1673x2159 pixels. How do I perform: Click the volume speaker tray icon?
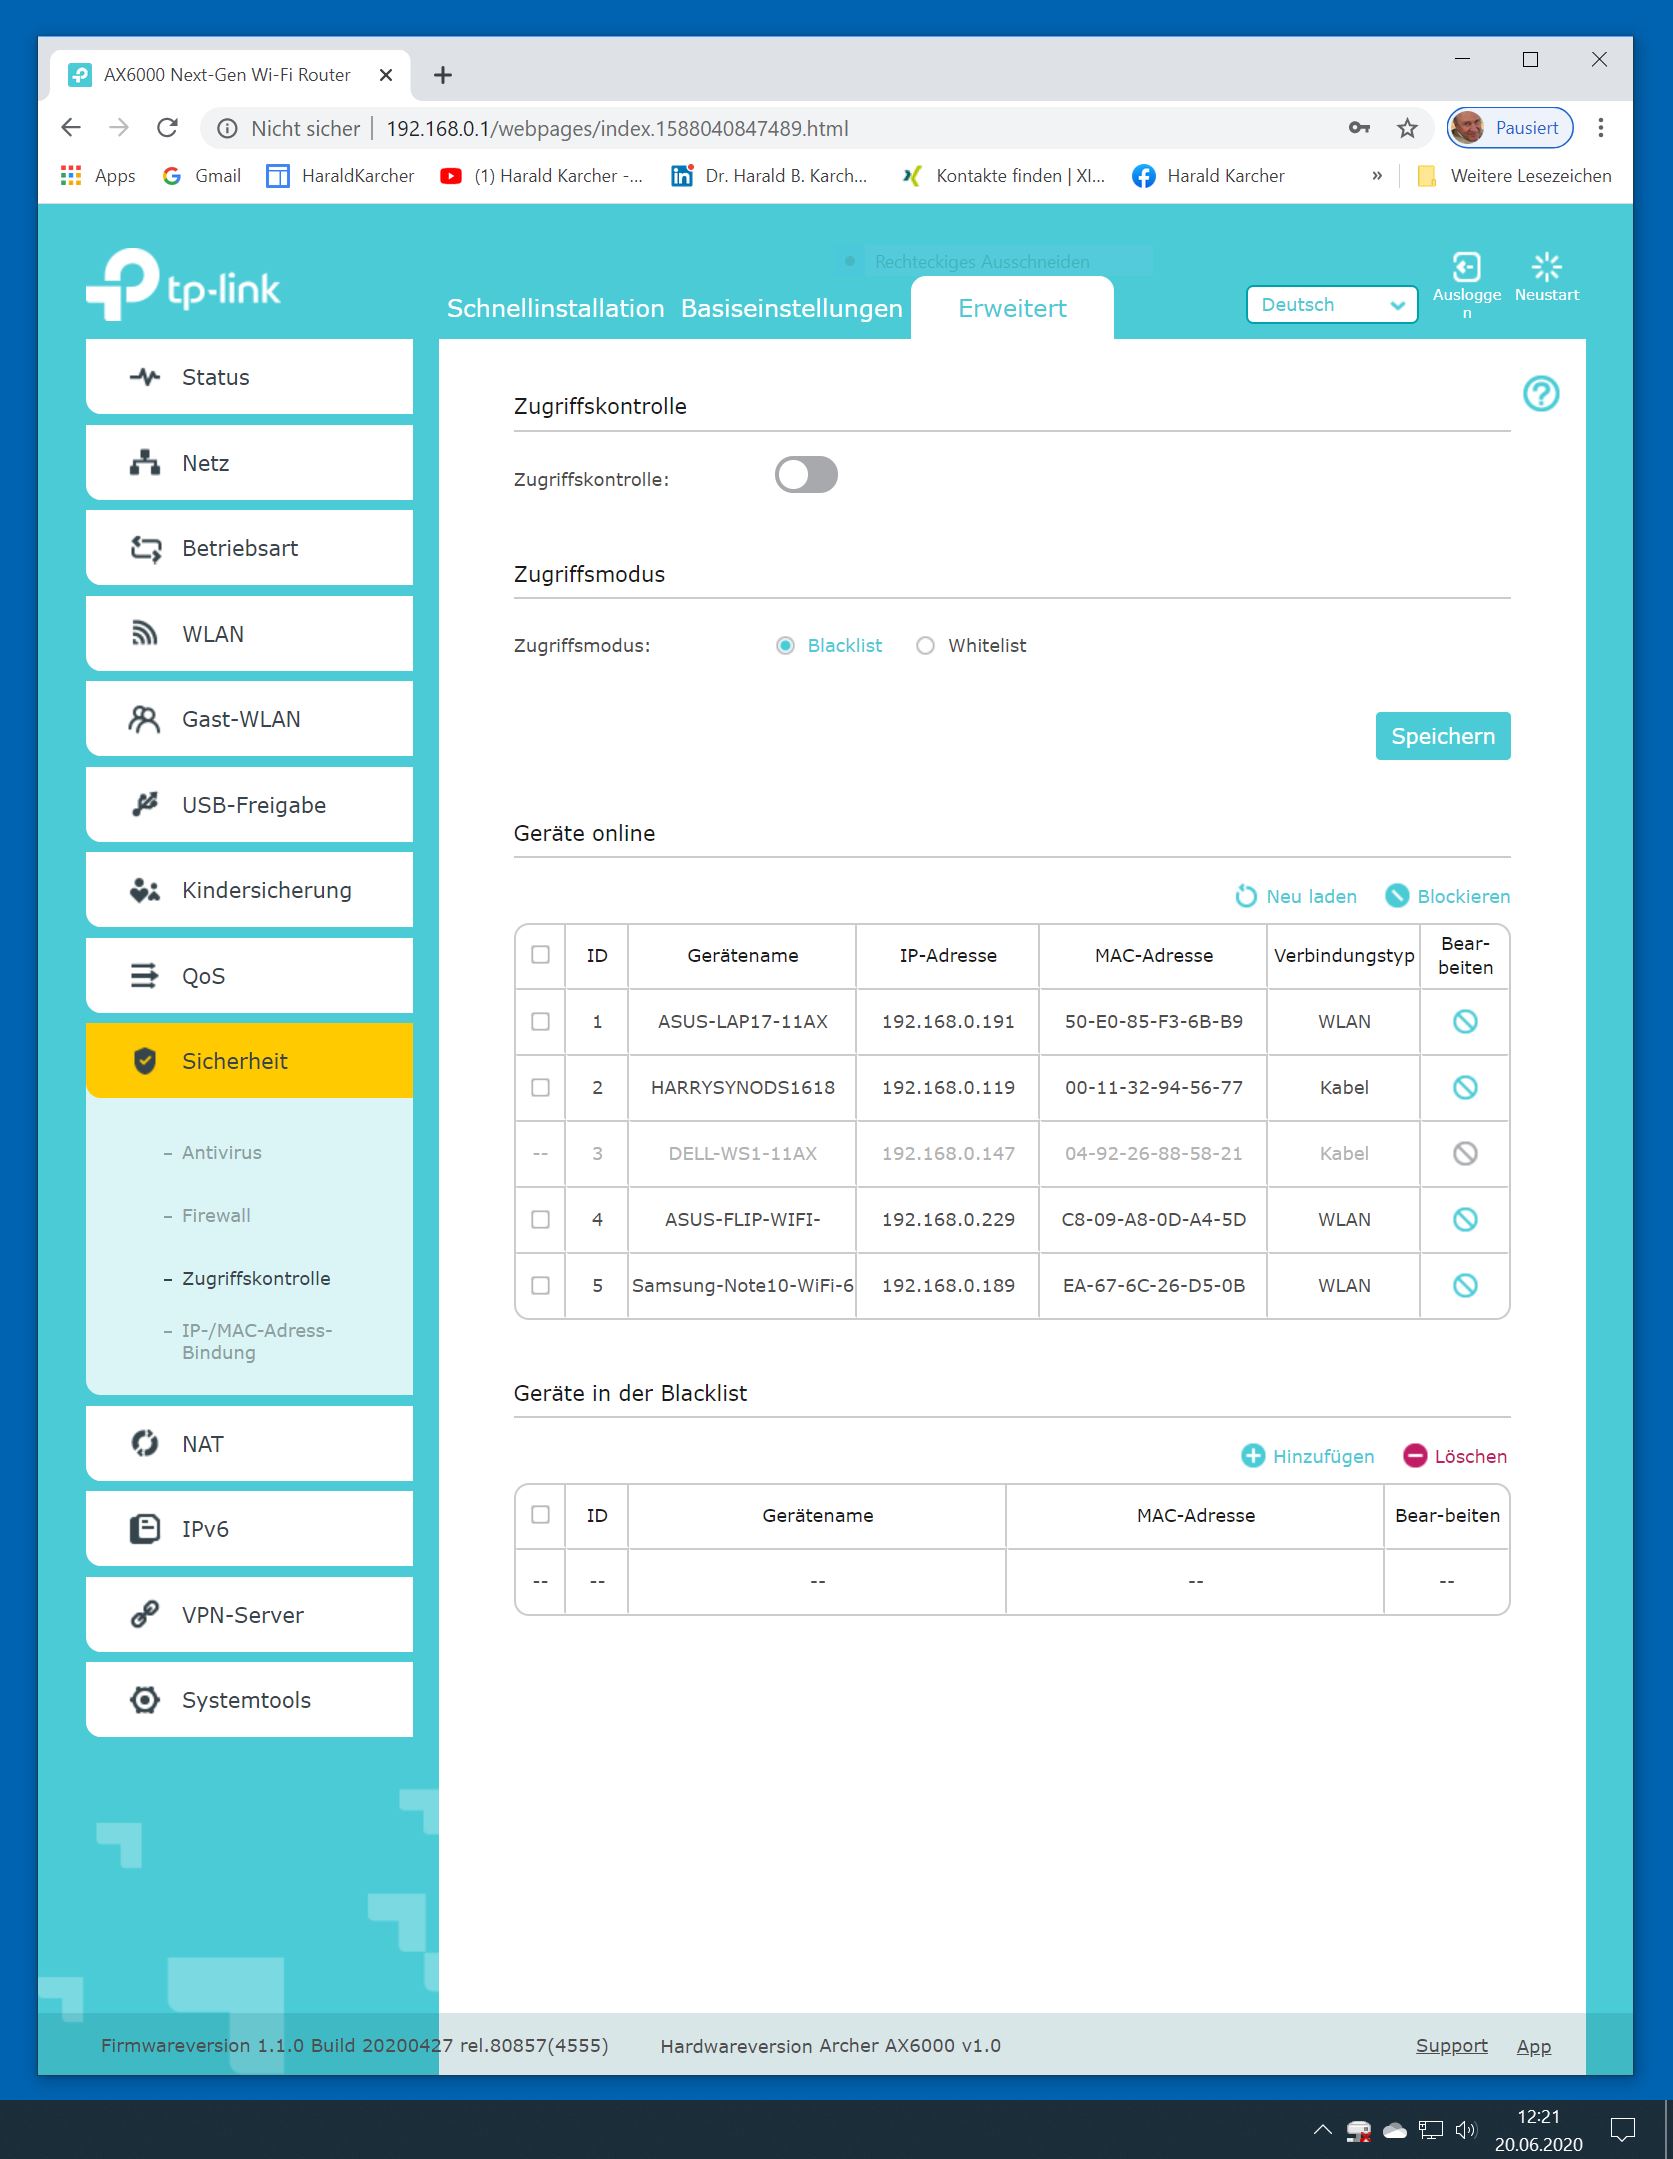pos(1466,2130)
